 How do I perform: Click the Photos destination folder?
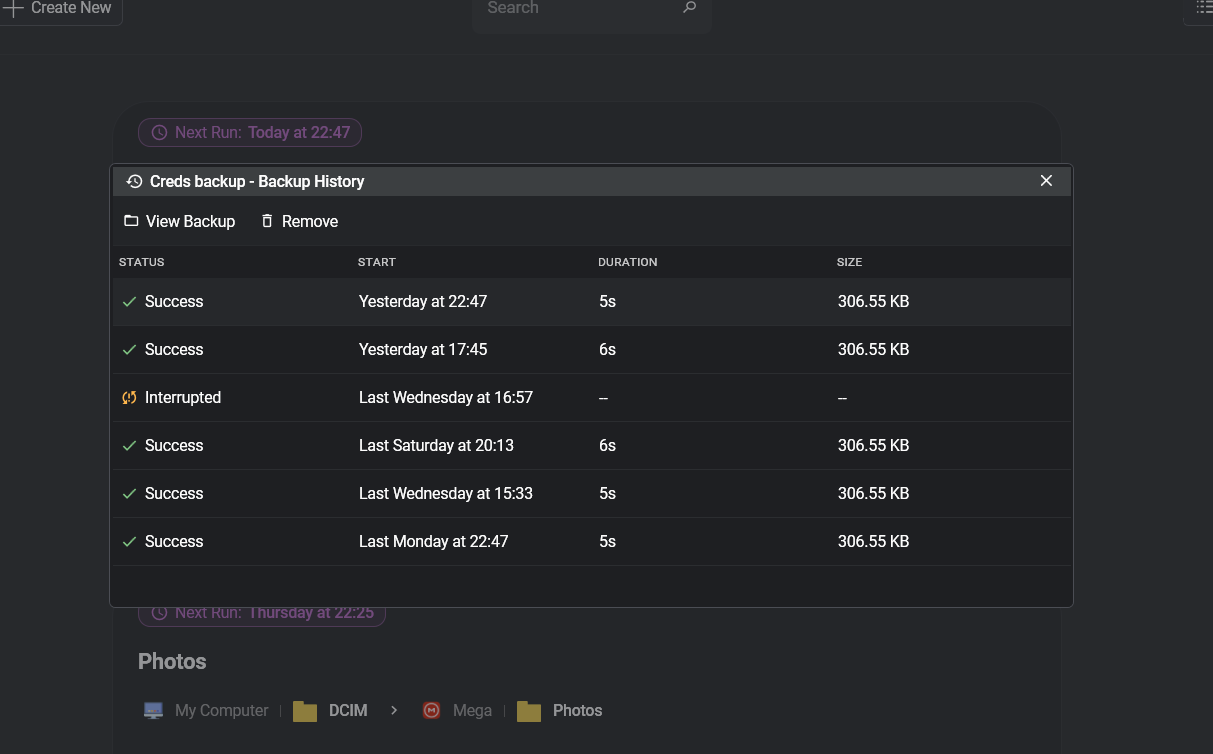(559, 710)
